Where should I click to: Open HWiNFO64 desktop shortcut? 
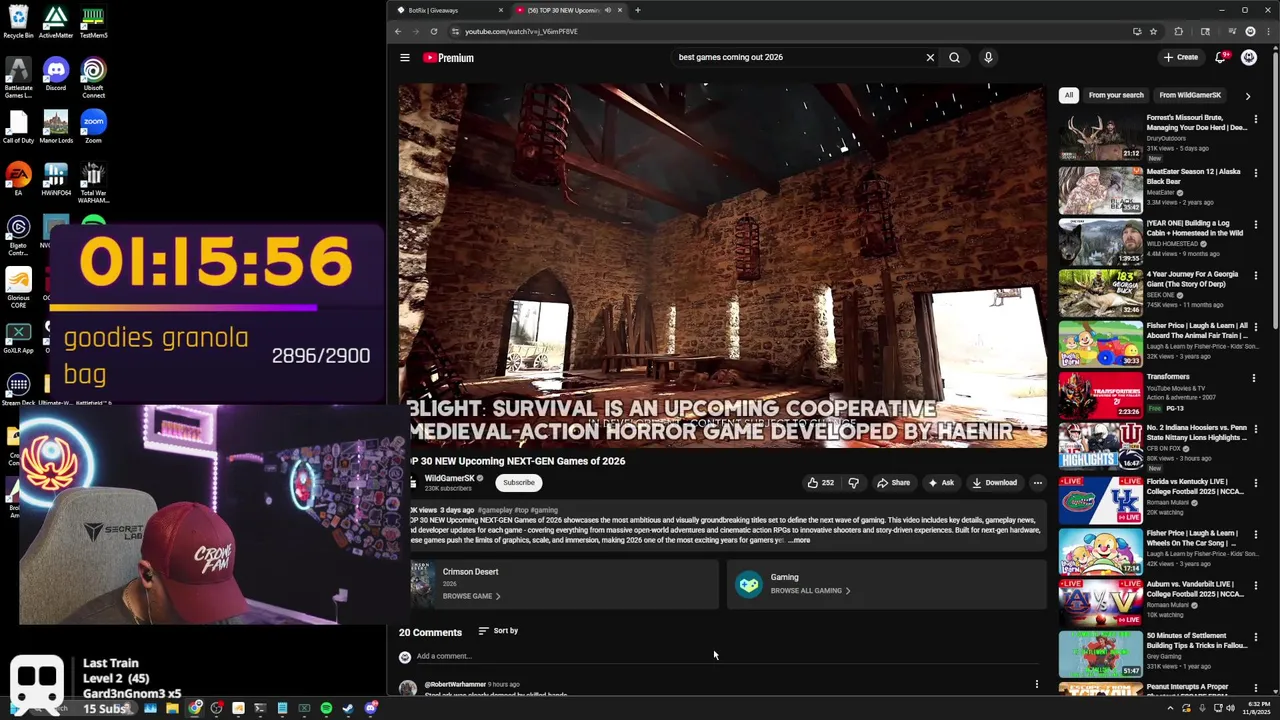pyautogui.click(x=56, y=180)
